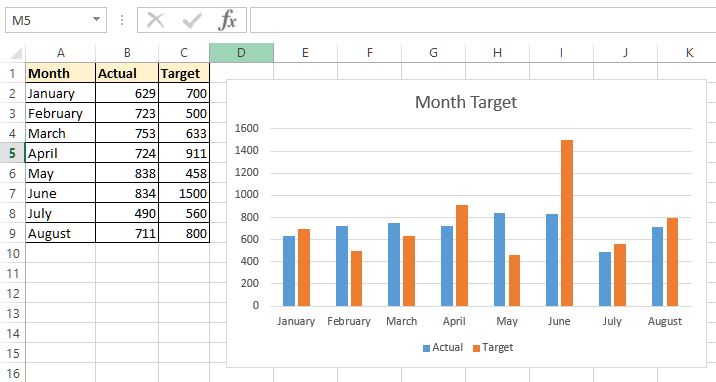
Task: Click the enter checkmark icon in formula bar
Action: coord(192,21)
